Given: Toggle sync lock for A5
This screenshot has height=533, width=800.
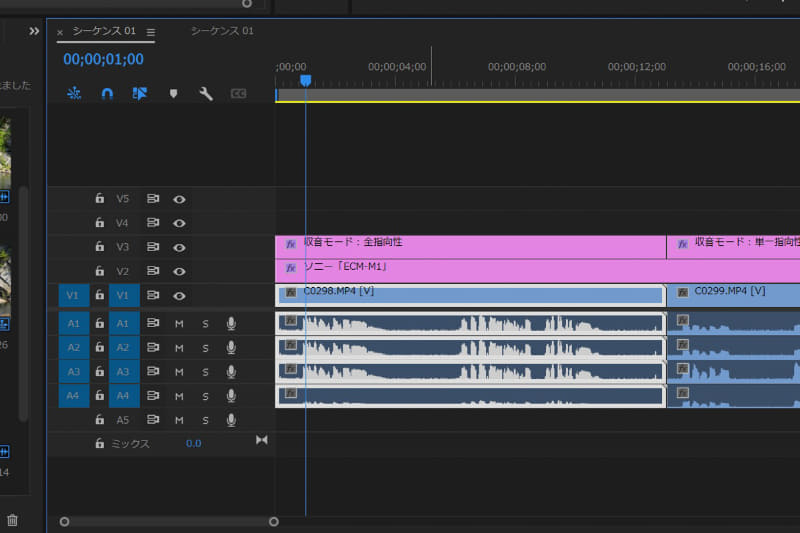Looking at the screenshot, I should 153,419.
